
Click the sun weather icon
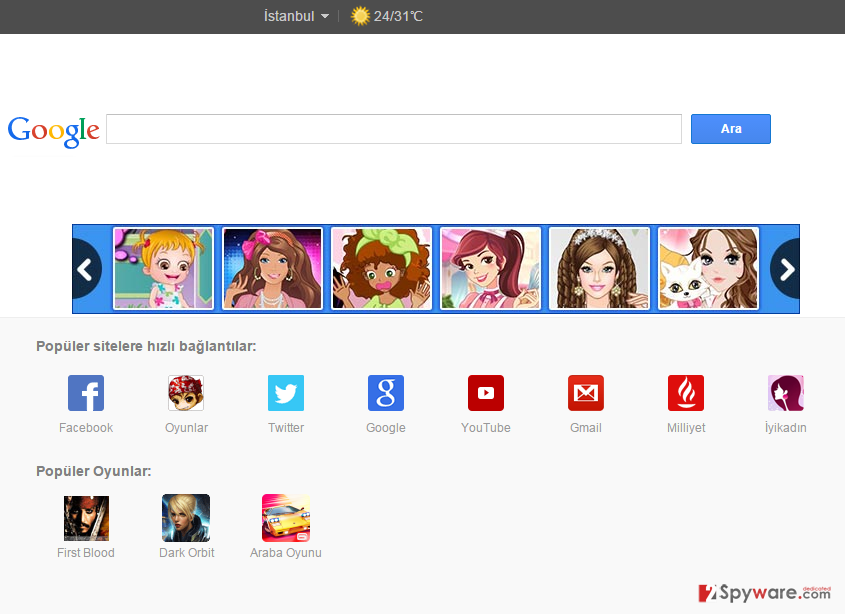(x=360, y=16)
